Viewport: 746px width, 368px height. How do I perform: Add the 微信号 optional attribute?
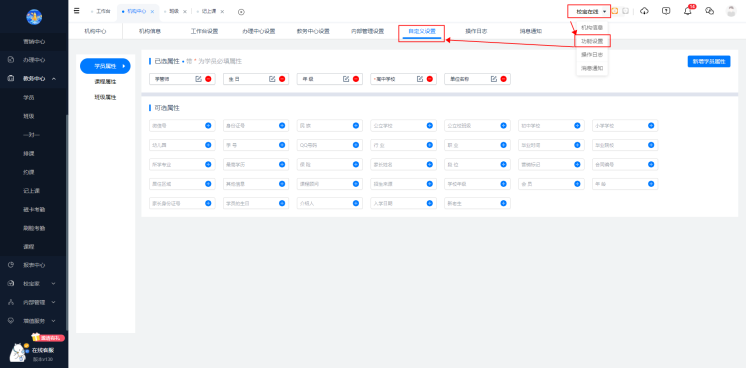click(208, 126)
